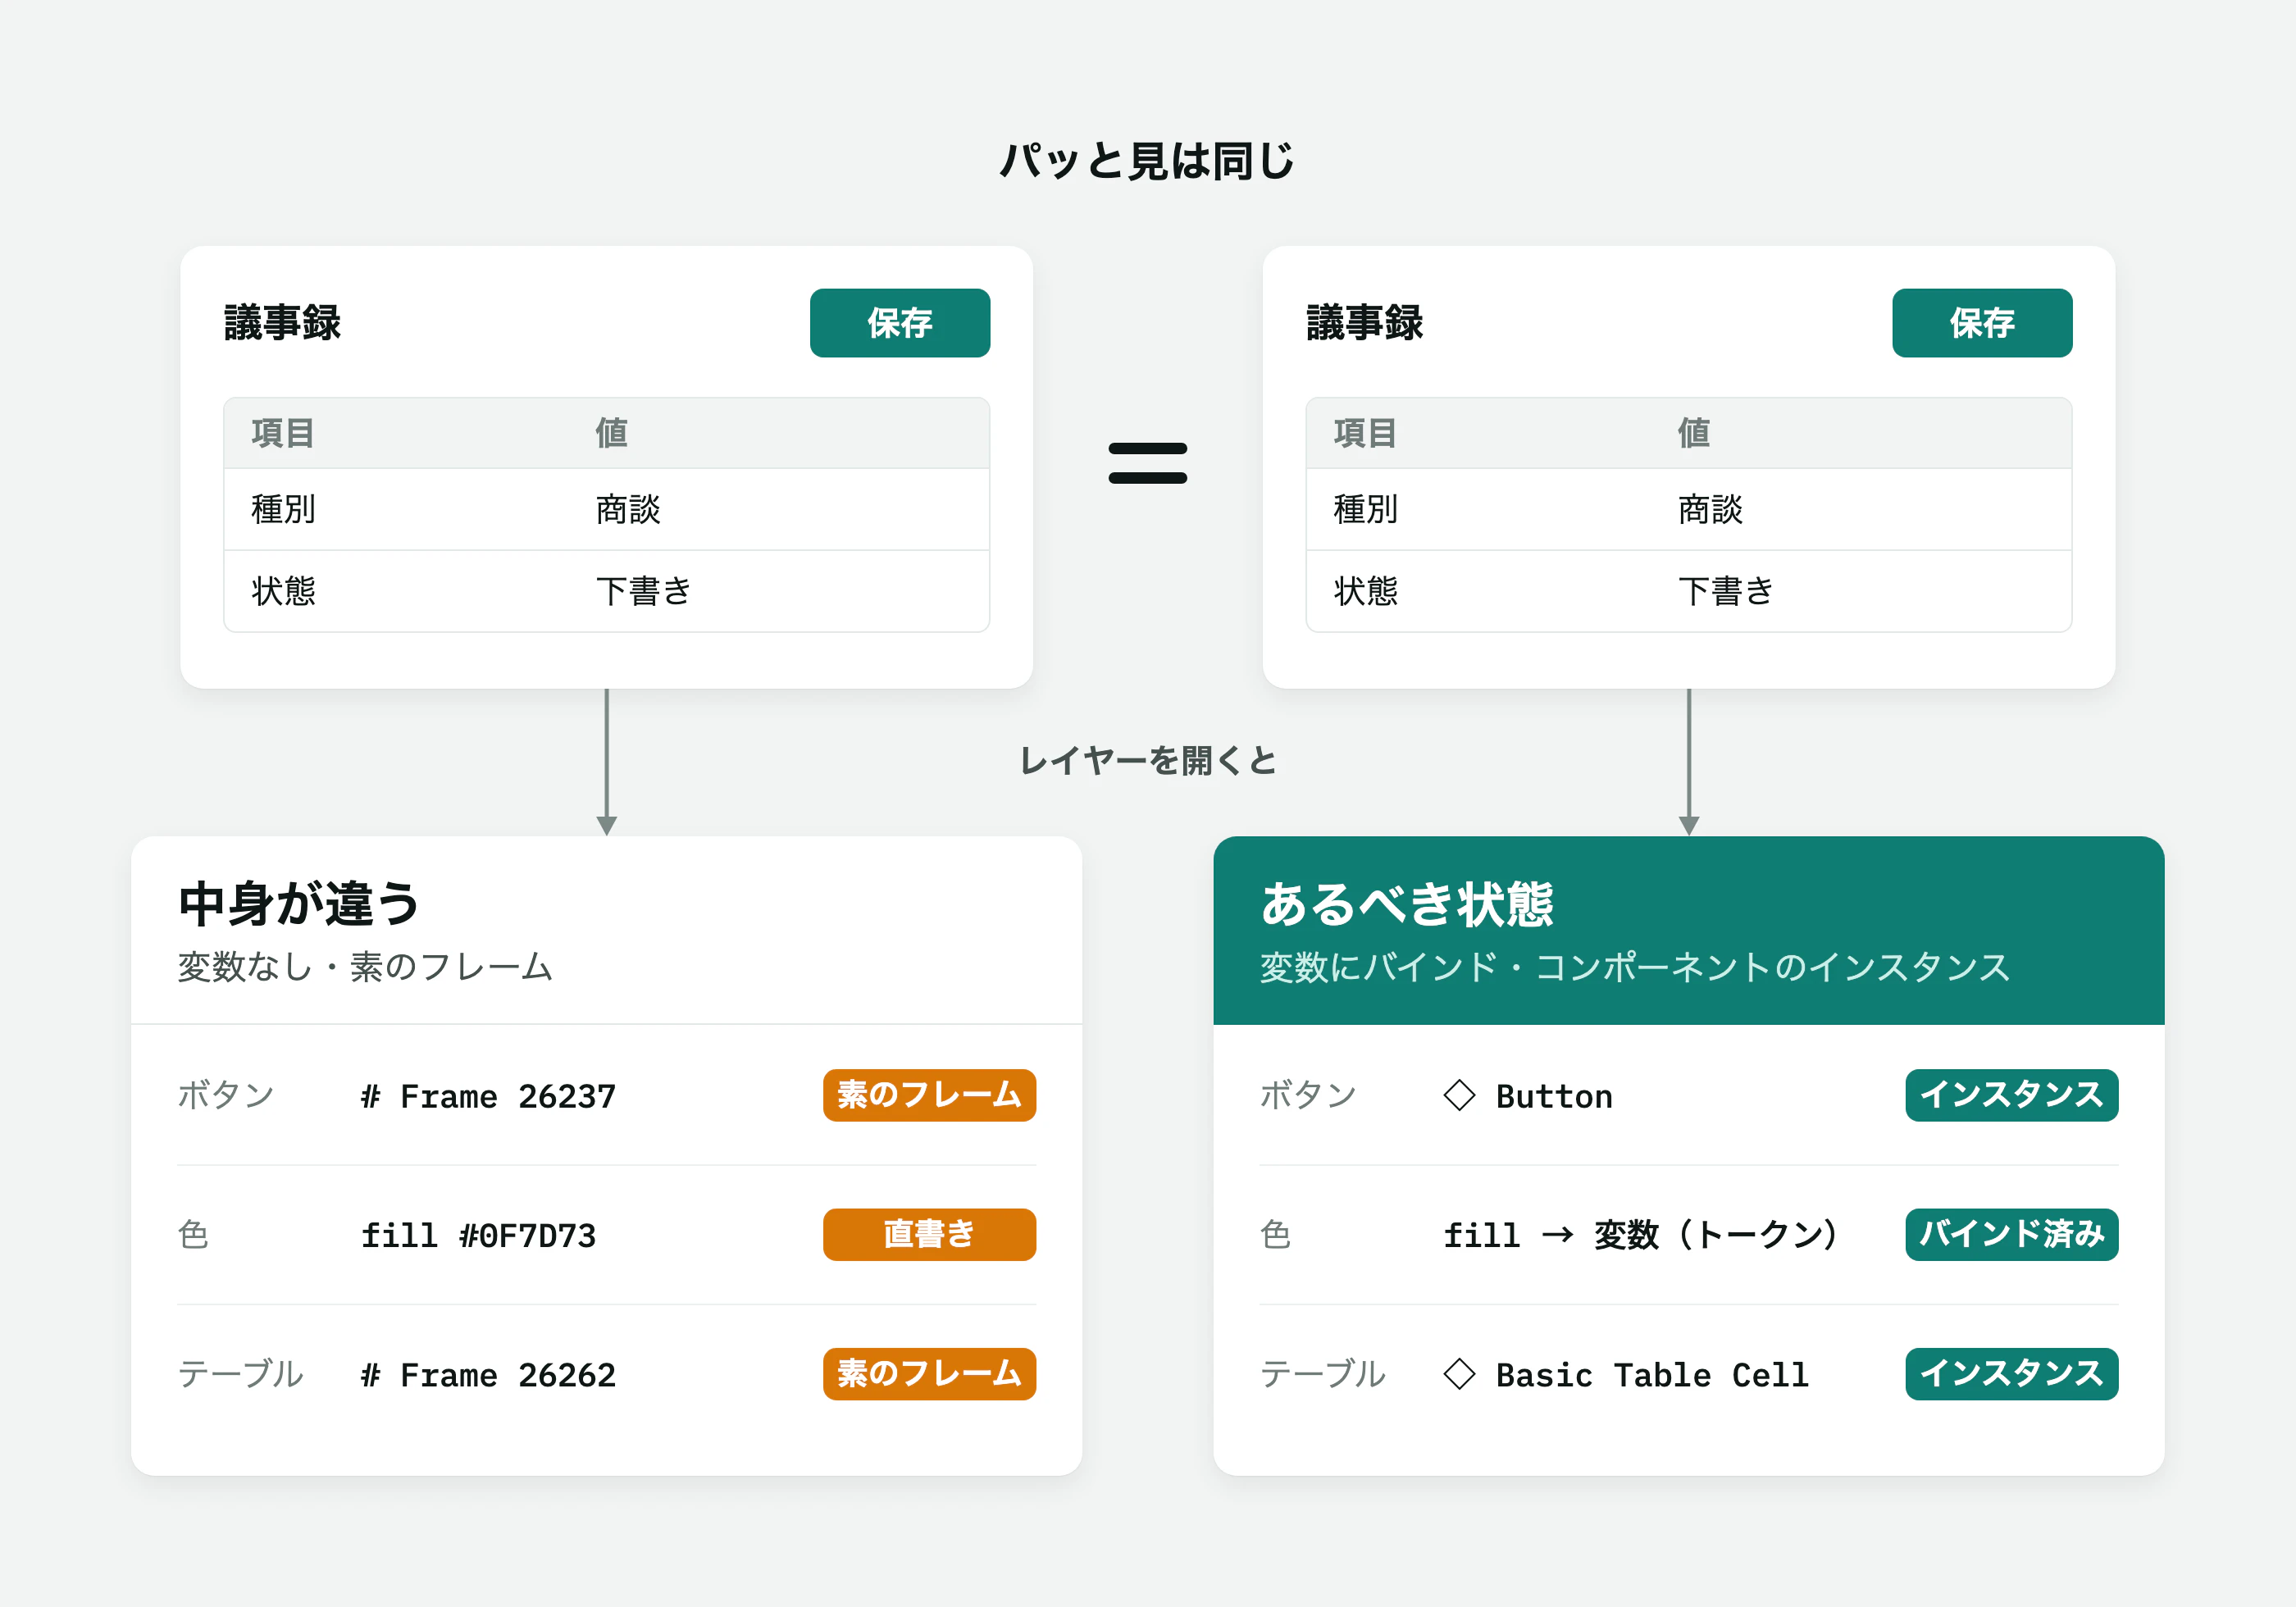
Task: Click the 議事録 title in the card above あるべき状態
Action: coord(1364,323)
